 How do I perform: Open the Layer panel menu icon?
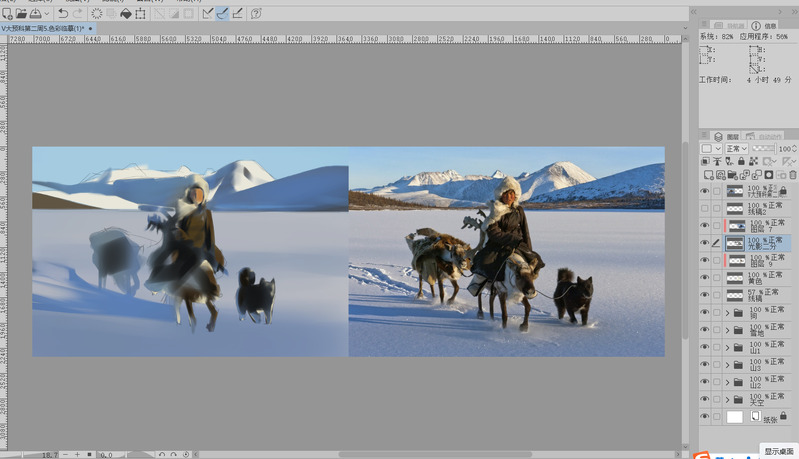[705, 136]
